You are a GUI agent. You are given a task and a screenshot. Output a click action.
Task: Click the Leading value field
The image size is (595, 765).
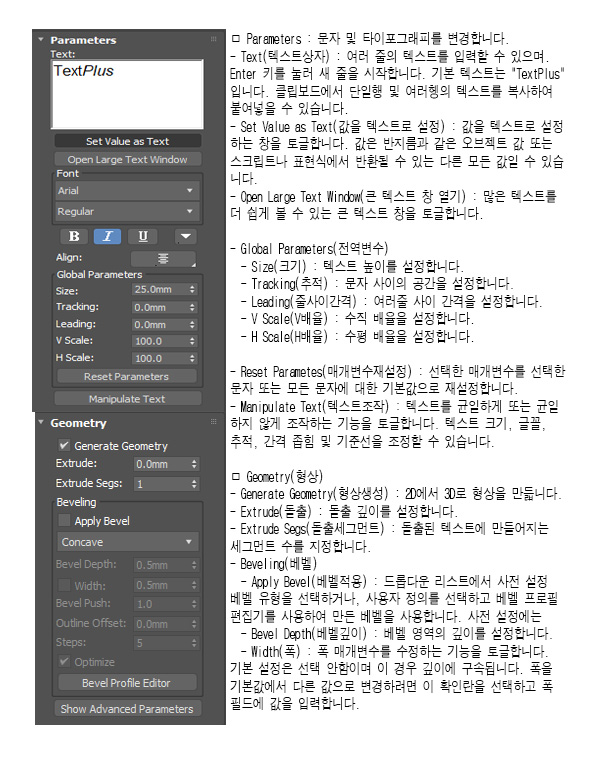click(159, 324)
